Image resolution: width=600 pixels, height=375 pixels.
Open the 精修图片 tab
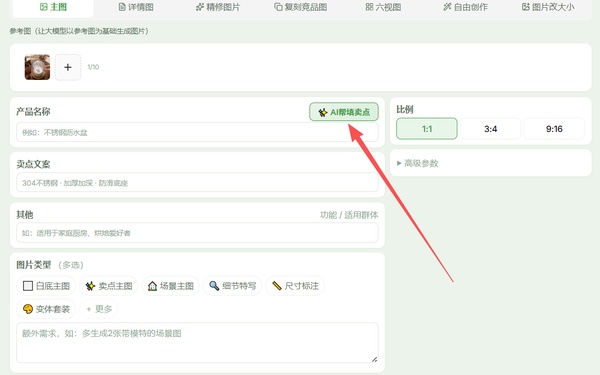point(218,7)
